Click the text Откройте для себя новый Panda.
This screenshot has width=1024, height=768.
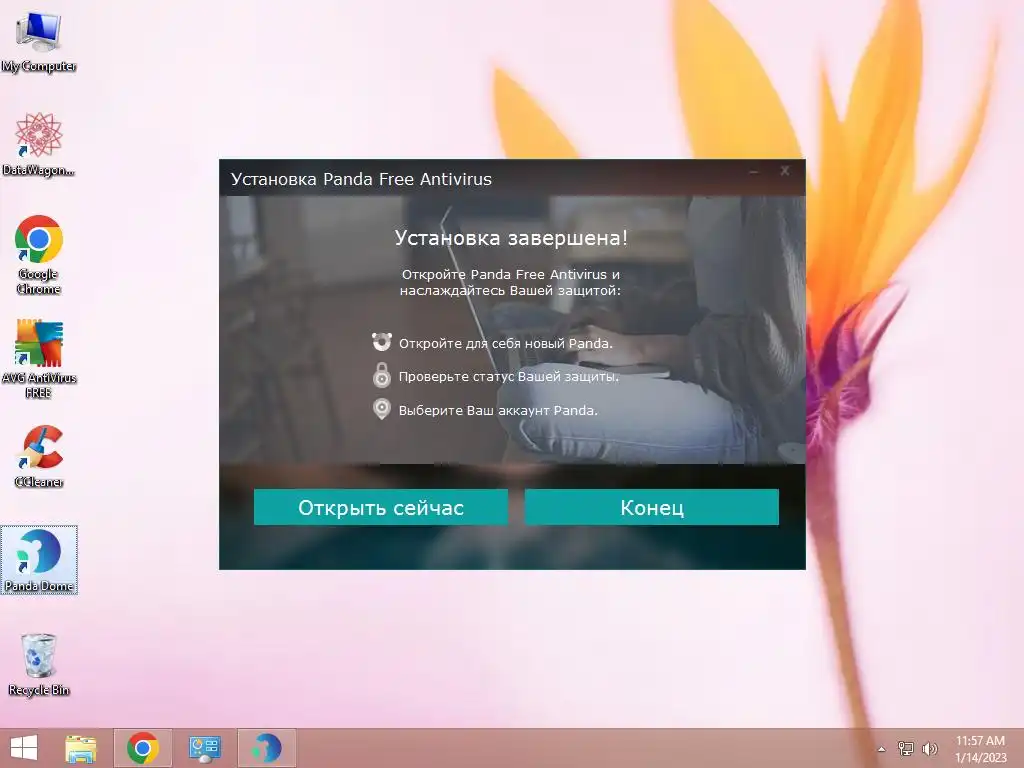click(505, 344)
